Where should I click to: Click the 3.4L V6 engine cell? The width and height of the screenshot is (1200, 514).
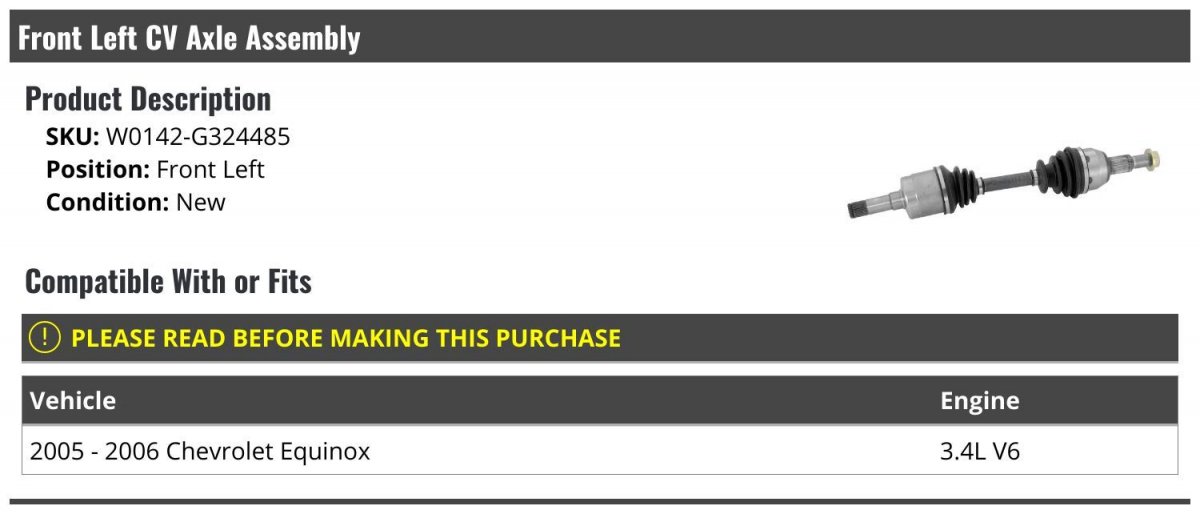point(979,451)
